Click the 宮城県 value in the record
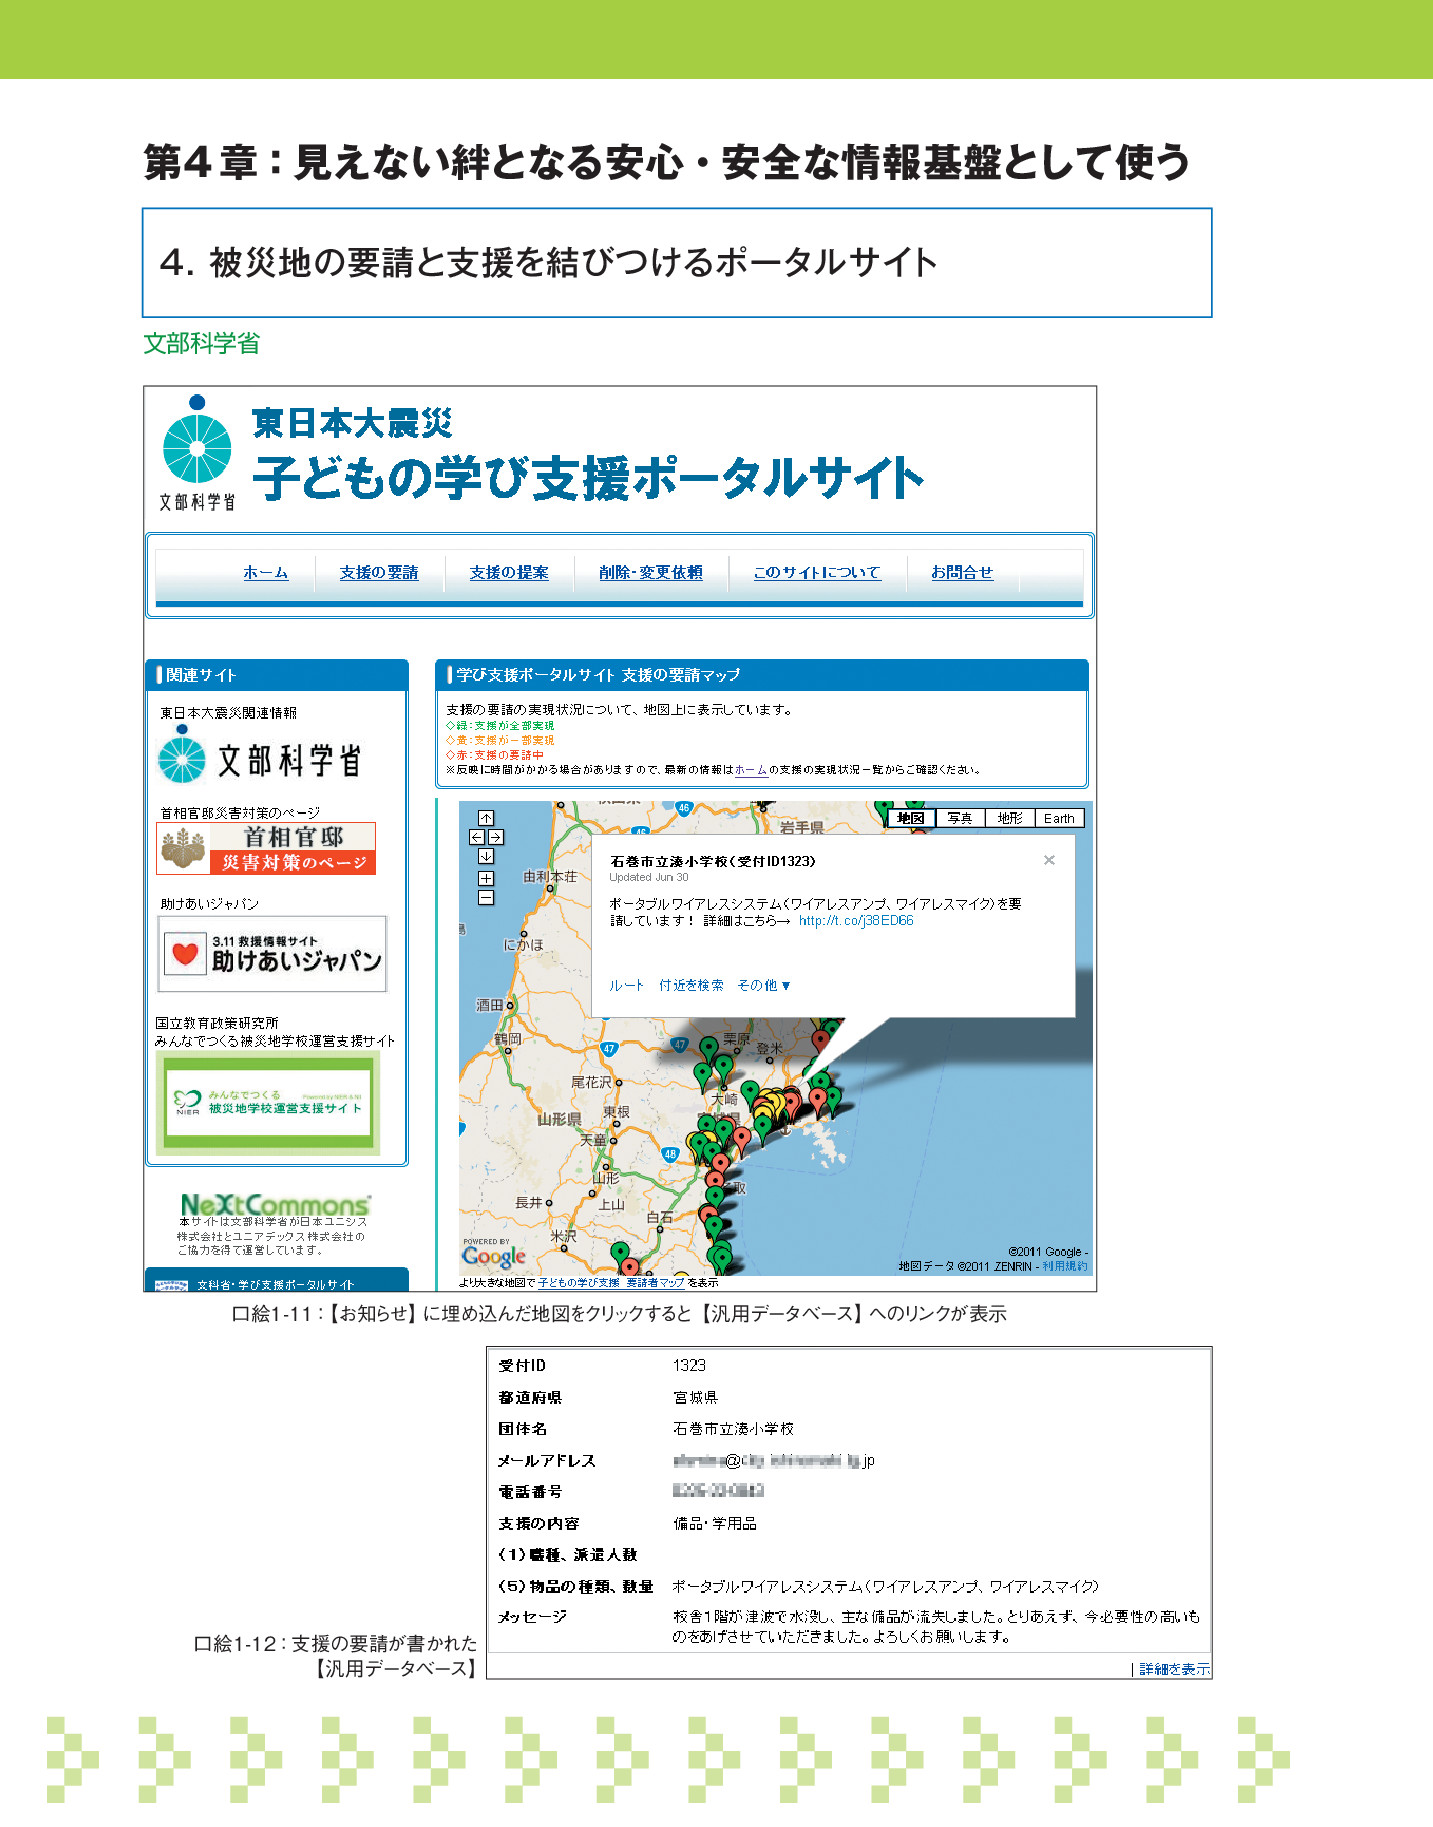 point(695,1397)
